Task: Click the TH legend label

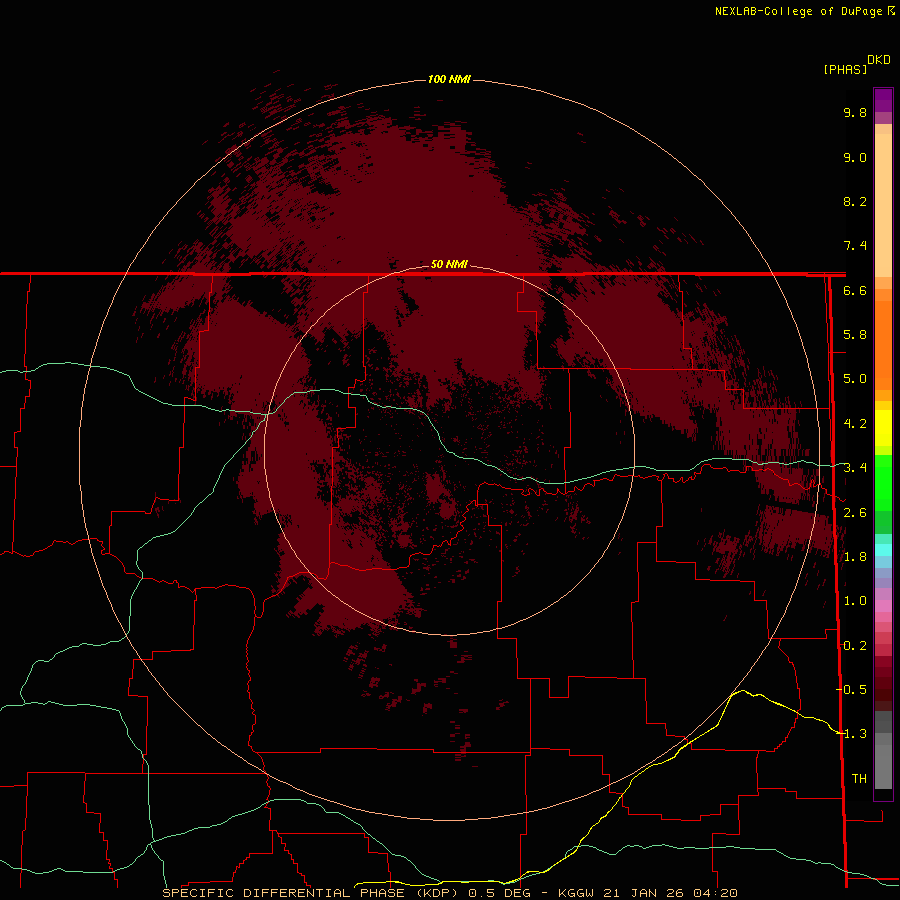Action: coord(859,779)
